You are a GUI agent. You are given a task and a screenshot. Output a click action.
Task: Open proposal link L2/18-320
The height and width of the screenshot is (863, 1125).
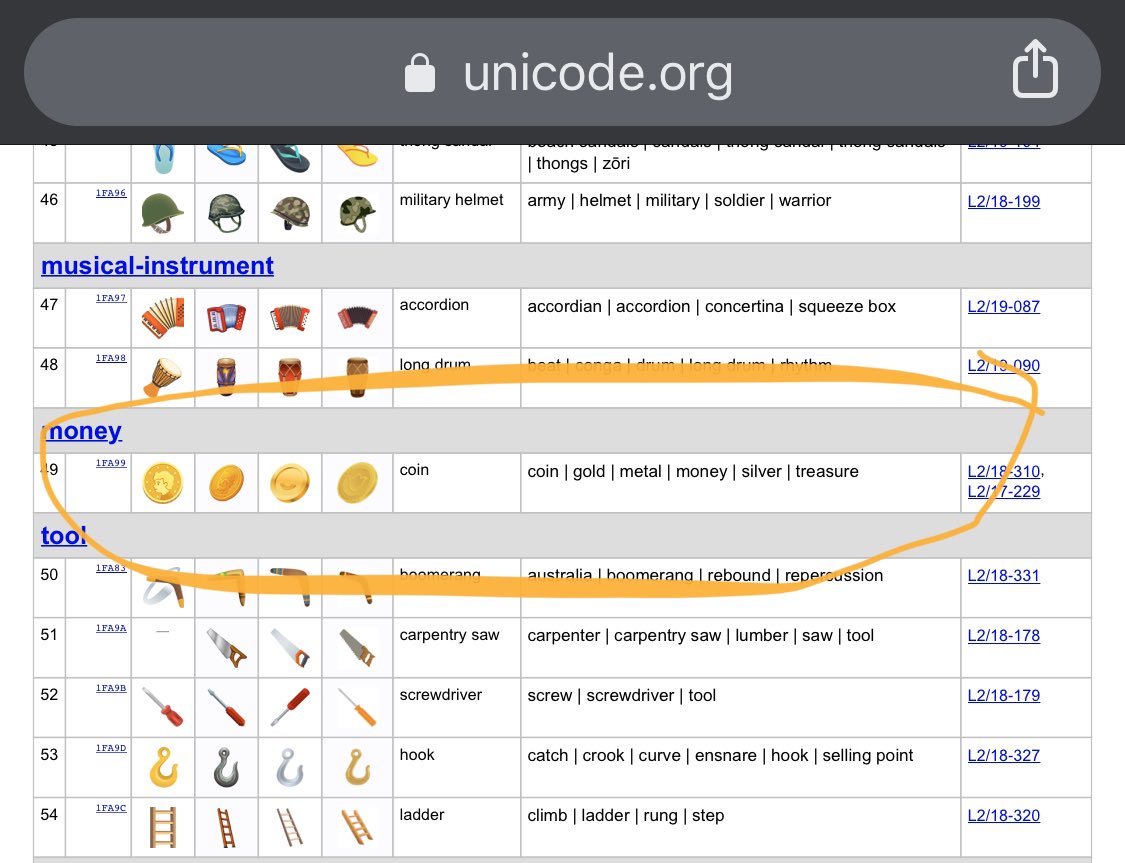point(1004,816)
